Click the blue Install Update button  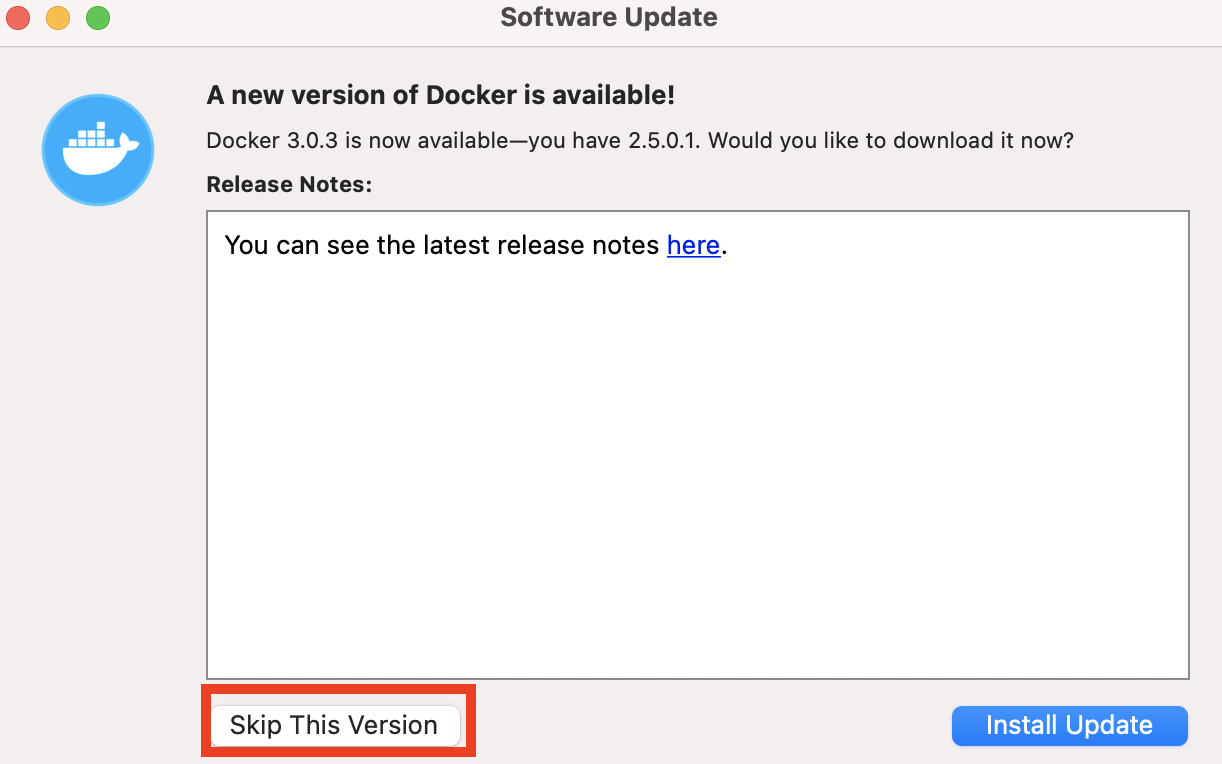[x=1069, y=726]
